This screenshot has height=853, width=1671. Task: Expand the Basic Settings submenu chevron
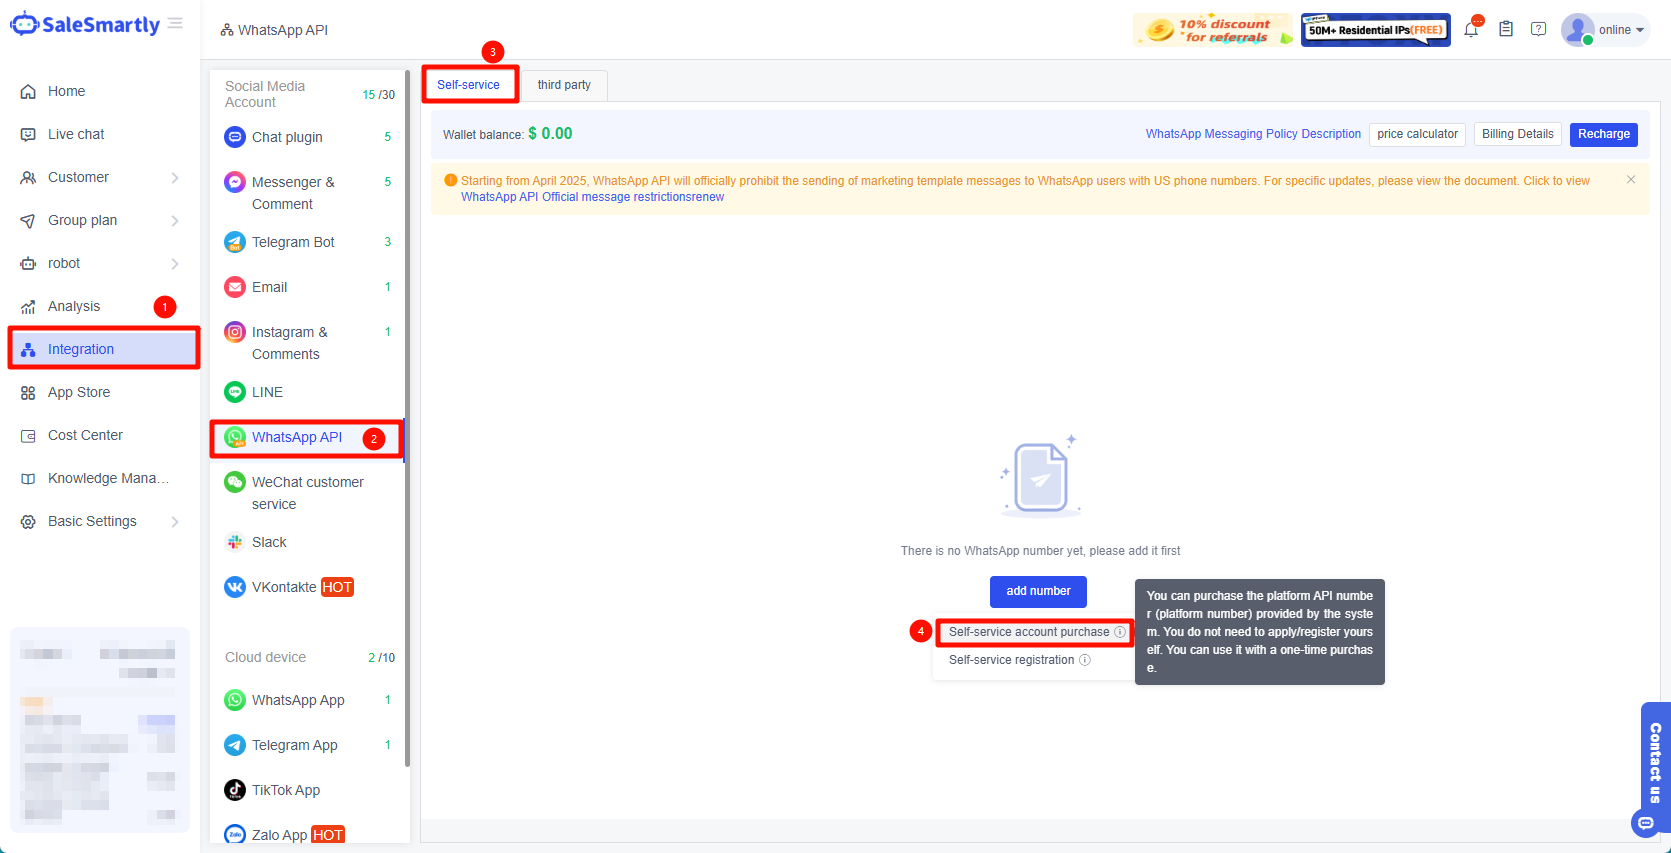[175, 522]
